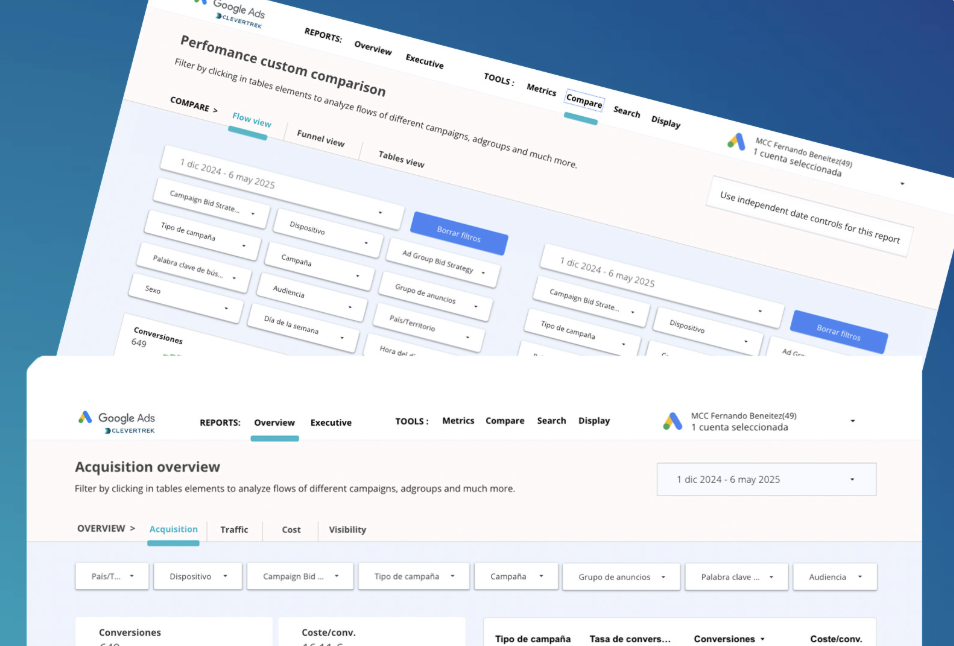This screenshot has width=954, height=646.
Task: Open Overview report in the comparison window
Action: [373, 48]
